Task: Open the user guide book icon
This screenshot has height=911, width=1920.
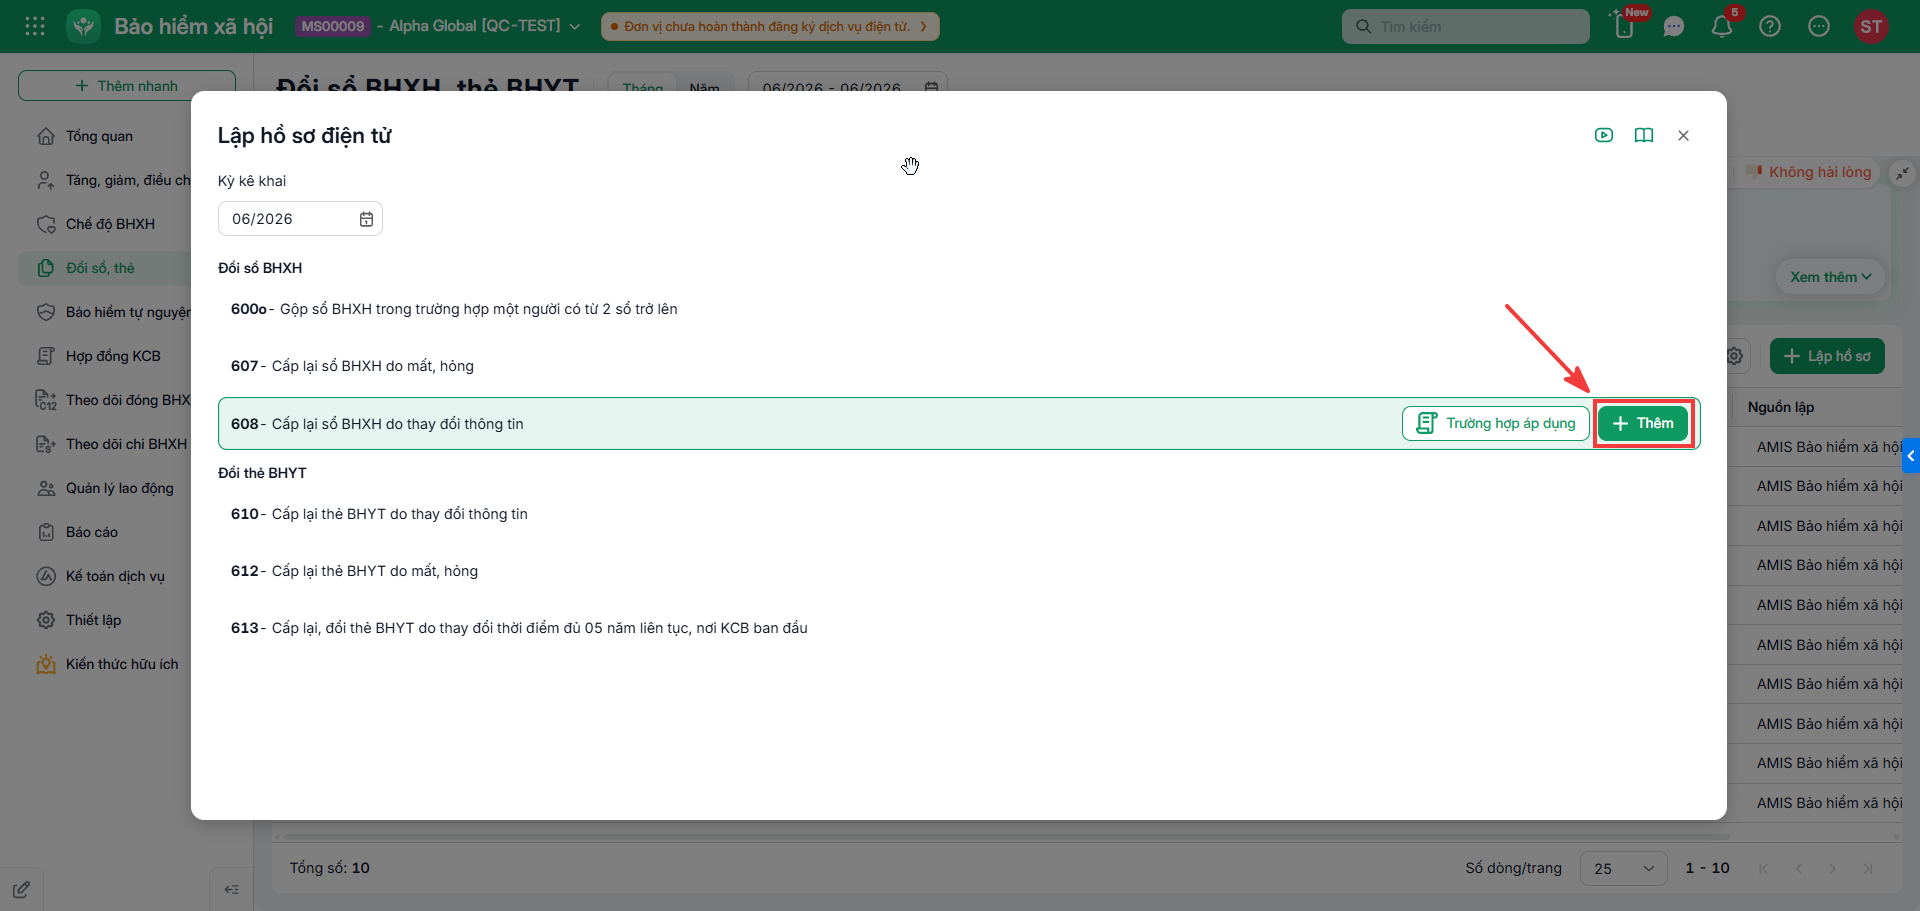Action: coord(1644,135)
